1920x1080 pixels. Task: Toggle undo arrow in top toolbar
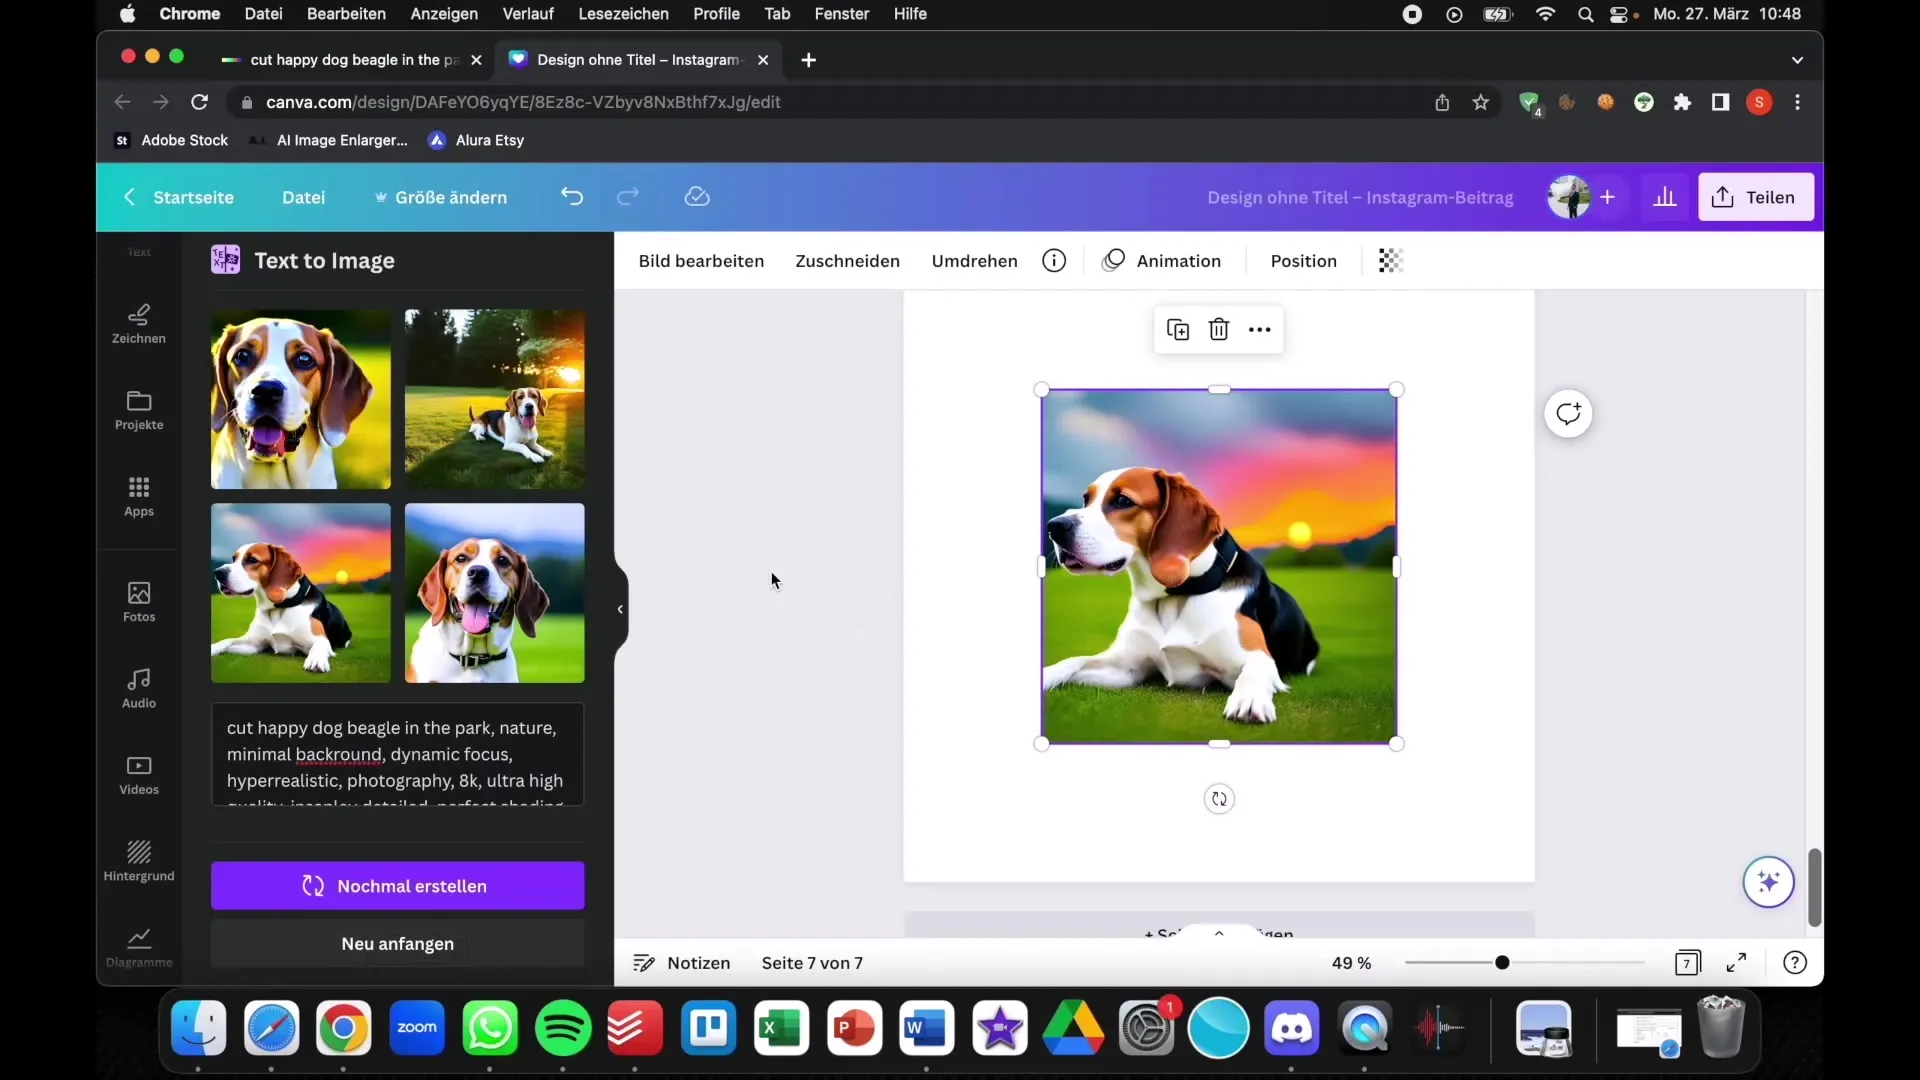(x=571, y=196)
